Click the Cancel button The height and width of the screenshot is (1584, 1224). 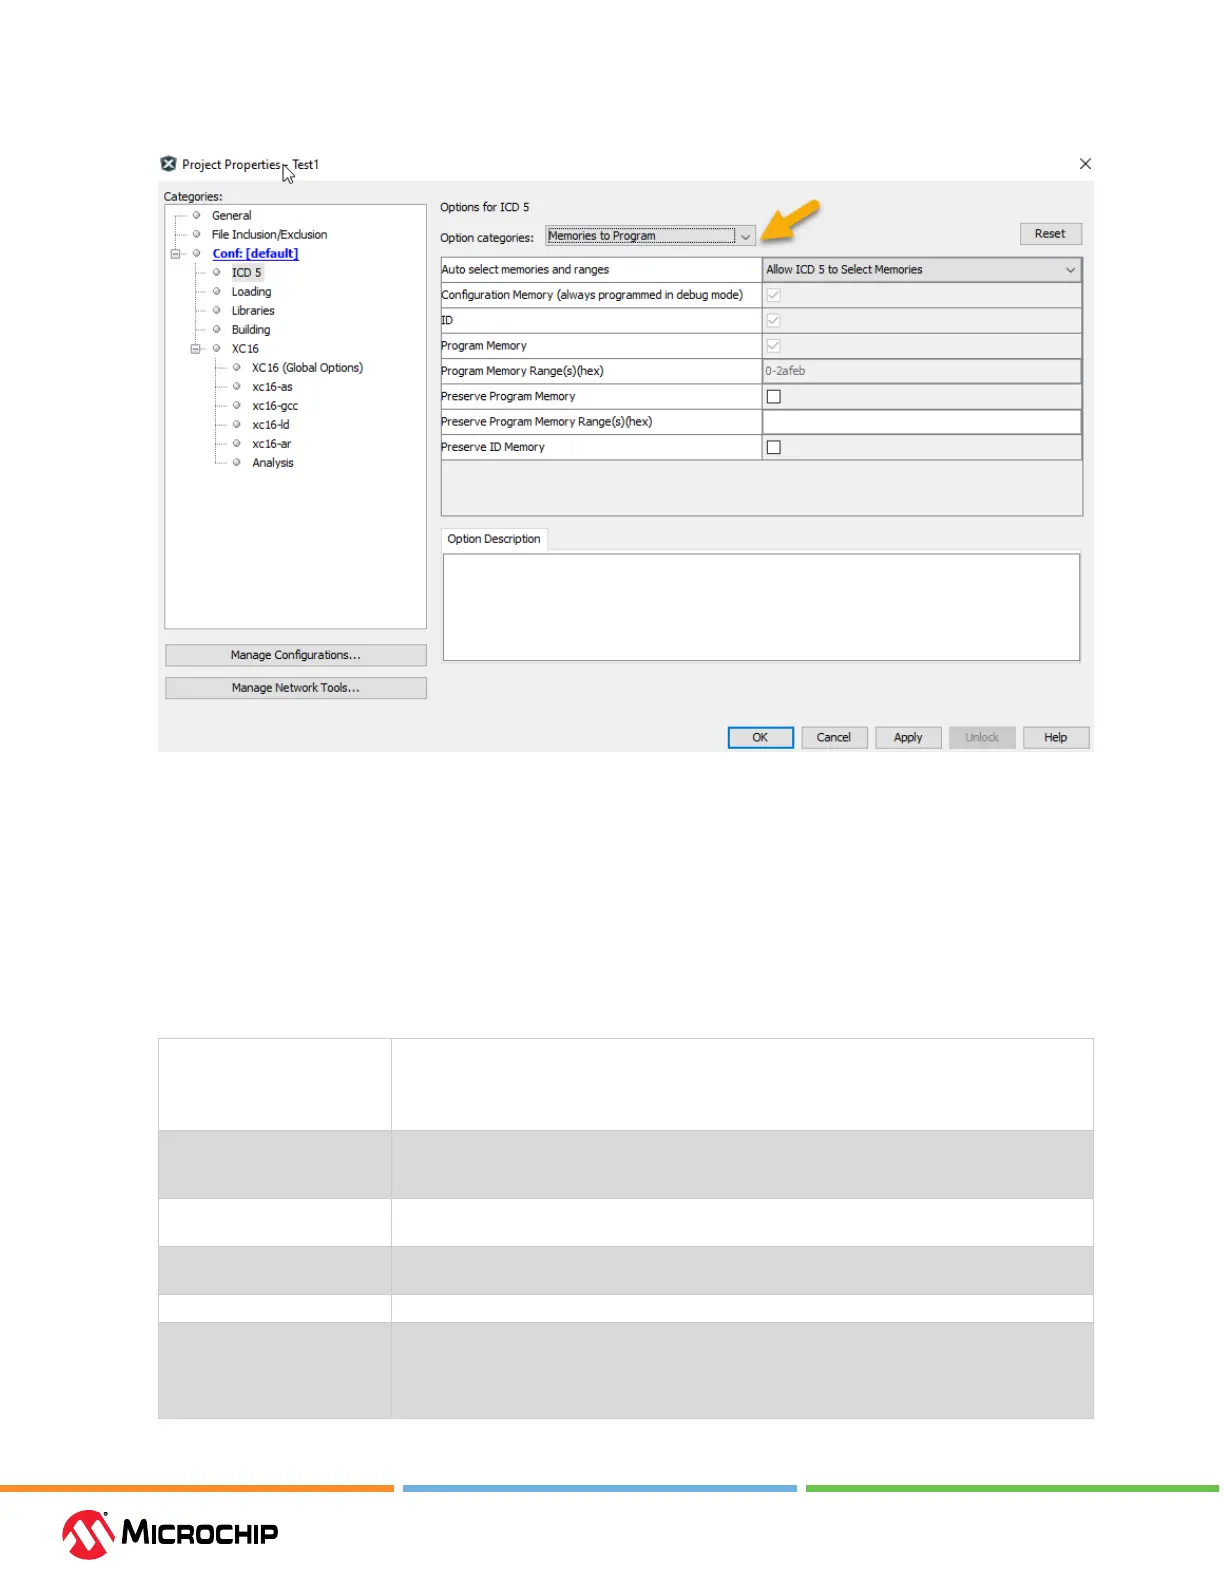(x=834, y=738)
